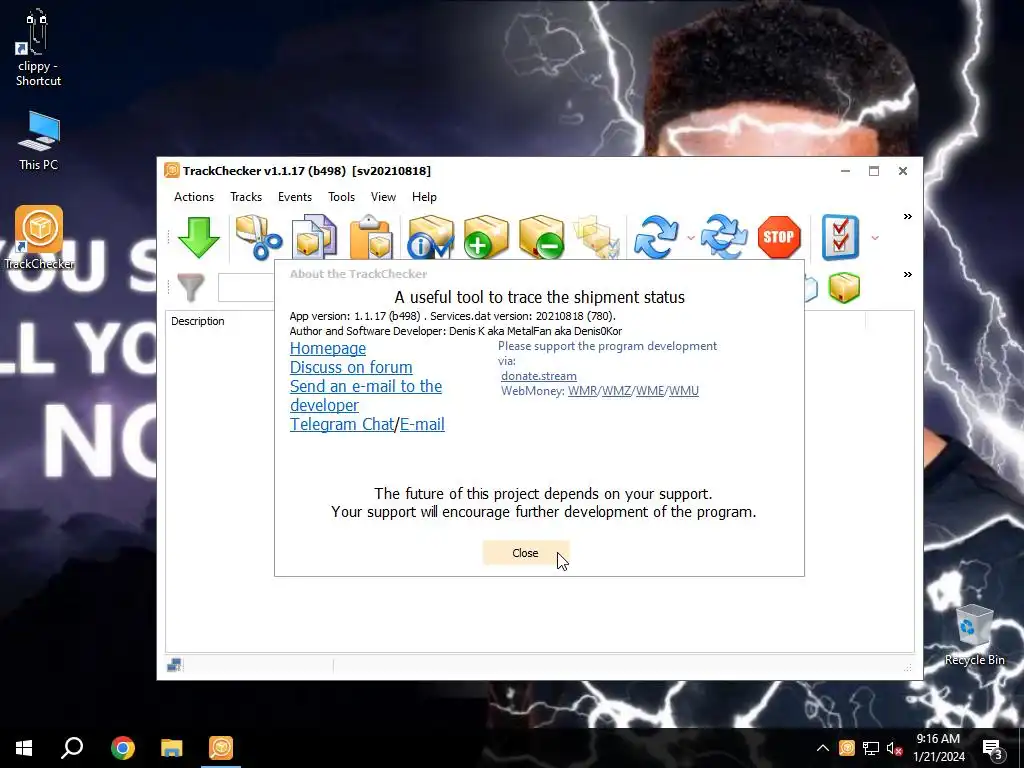Open the Events menu
This screenshot has height=768, width=1024.
pos(295,197)
